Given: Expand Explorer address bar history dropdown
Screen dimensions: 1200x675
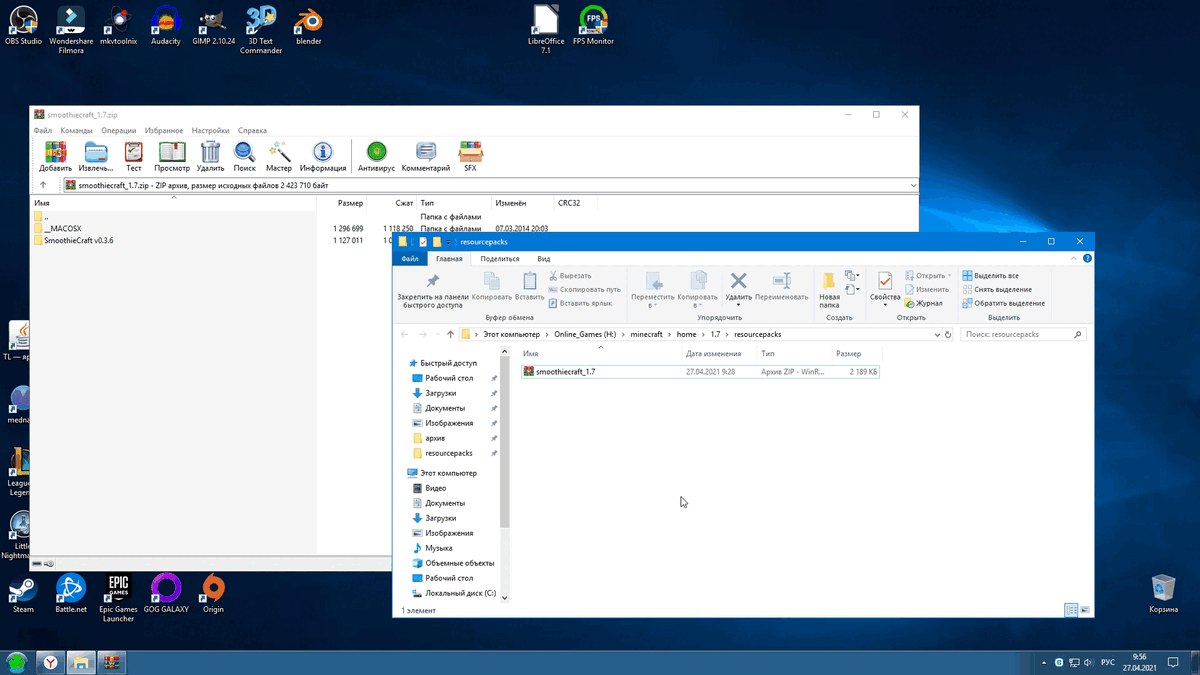Looking at the screenshot, I should tap(937, 334).
